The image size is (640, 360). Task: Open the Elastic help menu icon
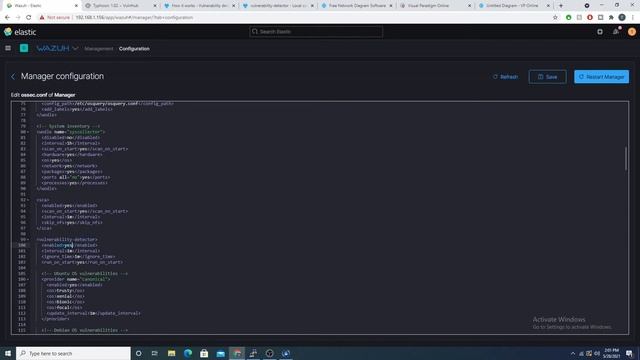600,32
